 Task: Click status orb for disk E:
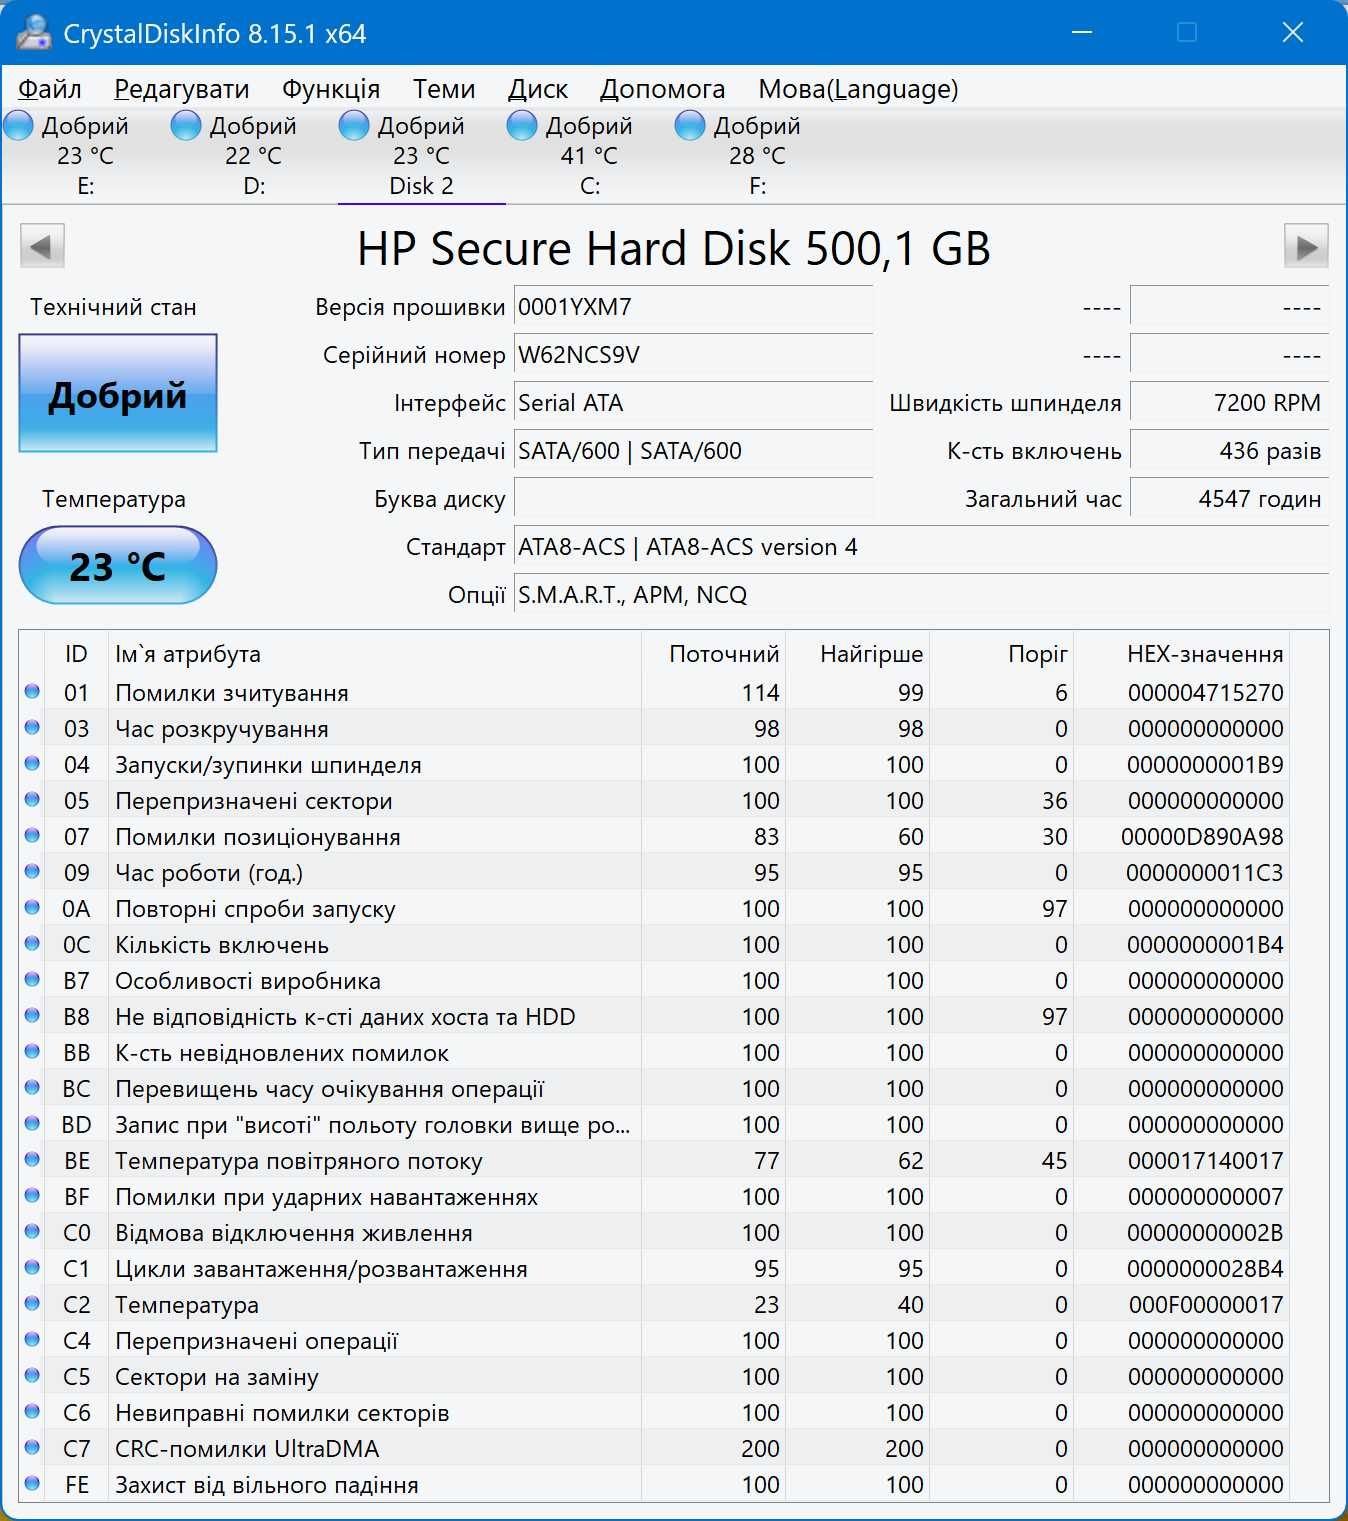coord(18,126)
